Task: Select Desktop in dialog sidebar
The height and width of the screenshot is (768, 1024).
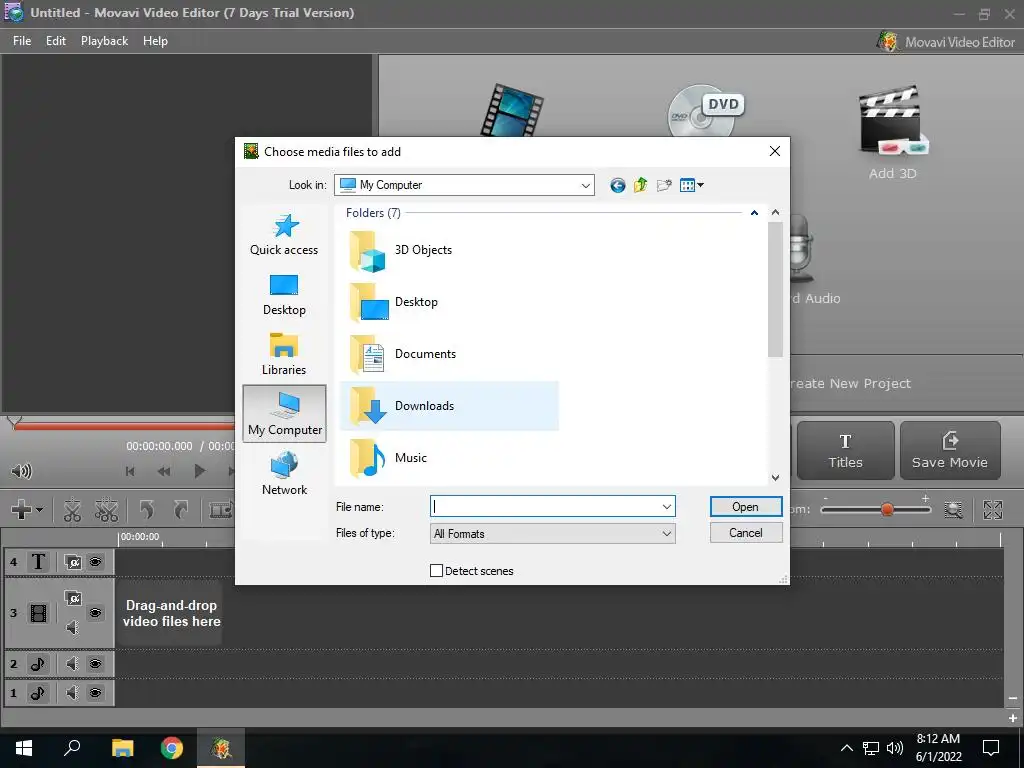Action: click(284, 295)
